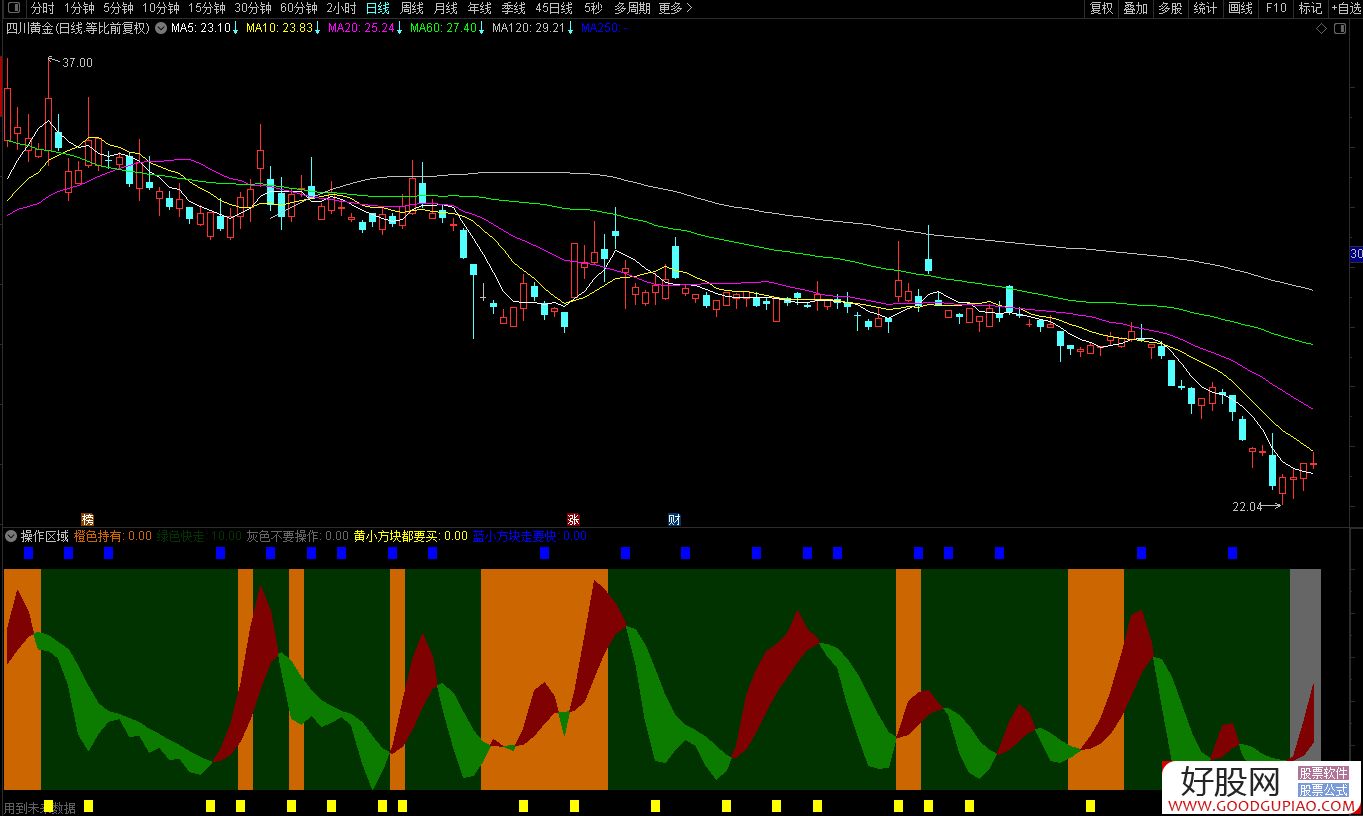
Task: Click the 涨 event marker icon
Action: [x=573, y=519]
